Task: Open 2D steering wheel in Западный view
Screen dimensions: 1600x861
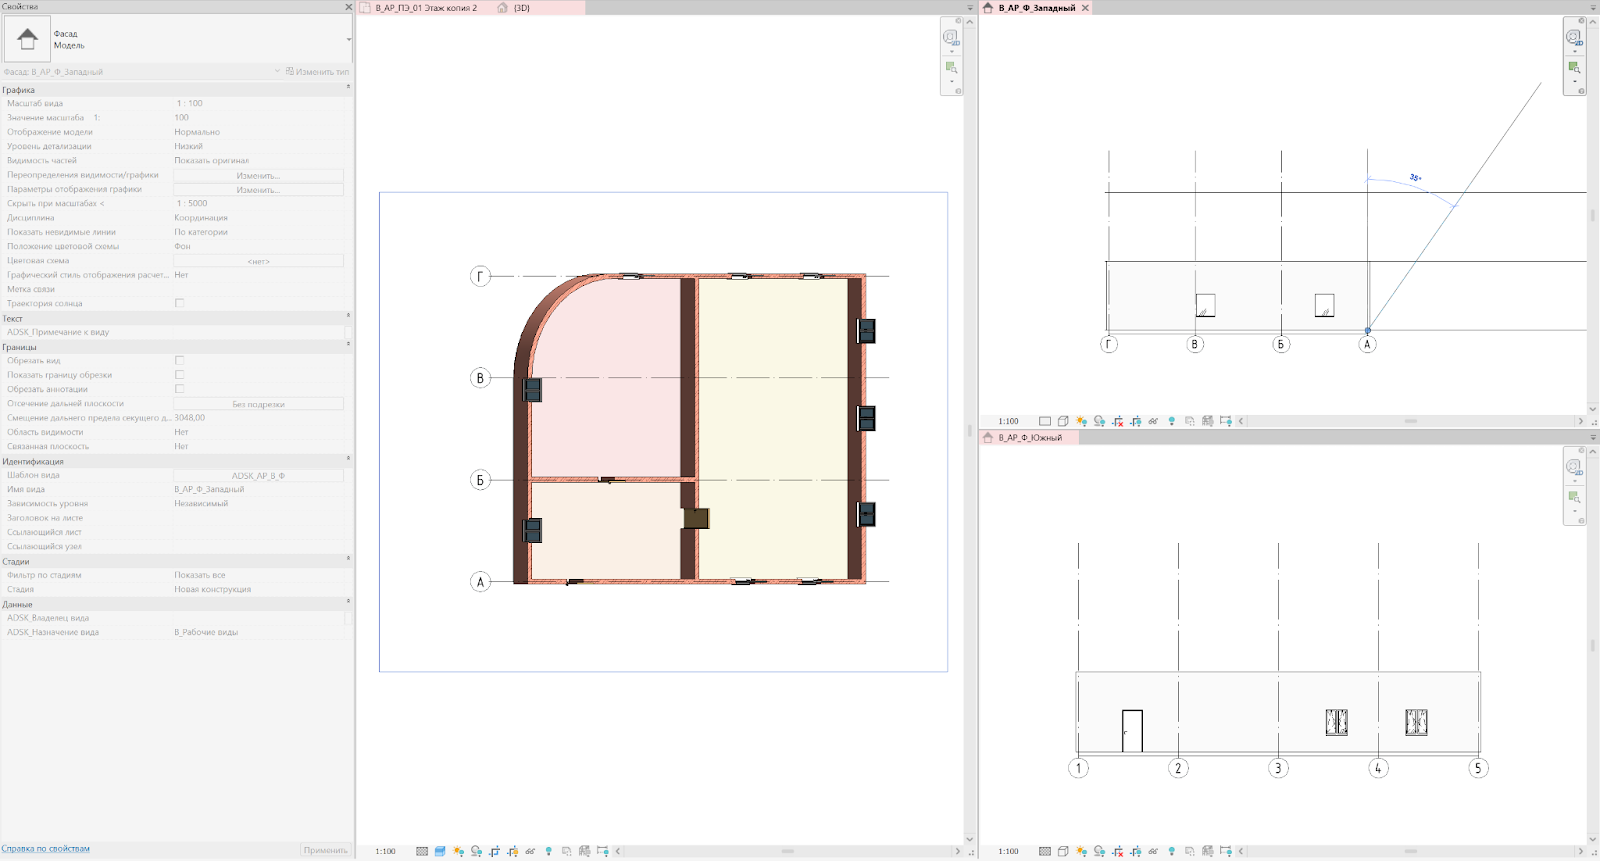Action: [x=1574, y=38]
